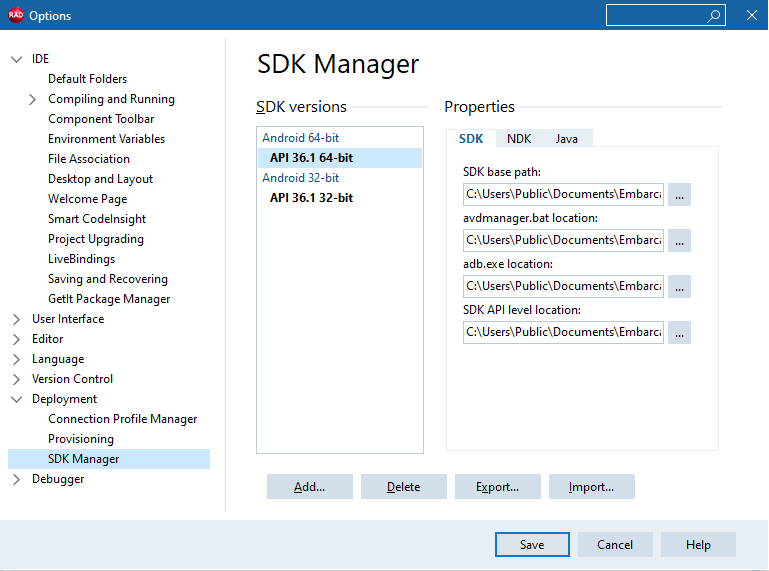Switch to the SDK properties tab
769x571 pixels.
[471, 139]
